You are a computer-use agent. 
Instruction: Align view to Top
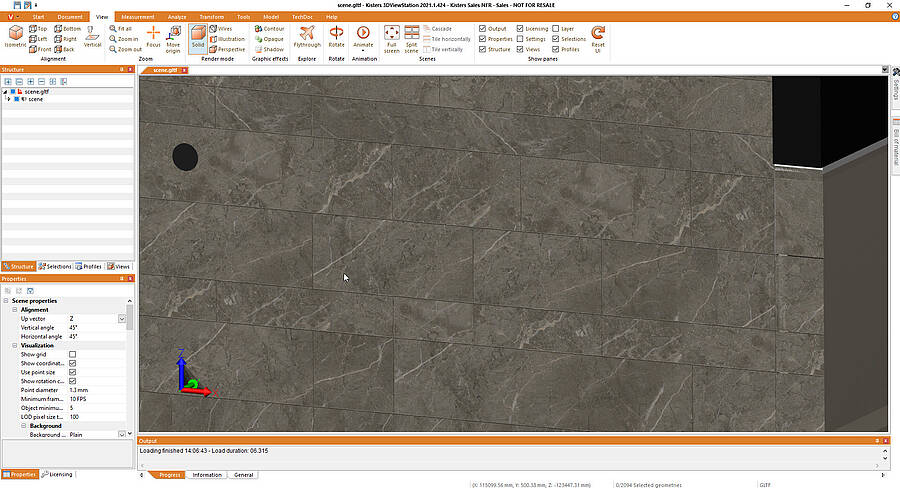coord(38,29)
